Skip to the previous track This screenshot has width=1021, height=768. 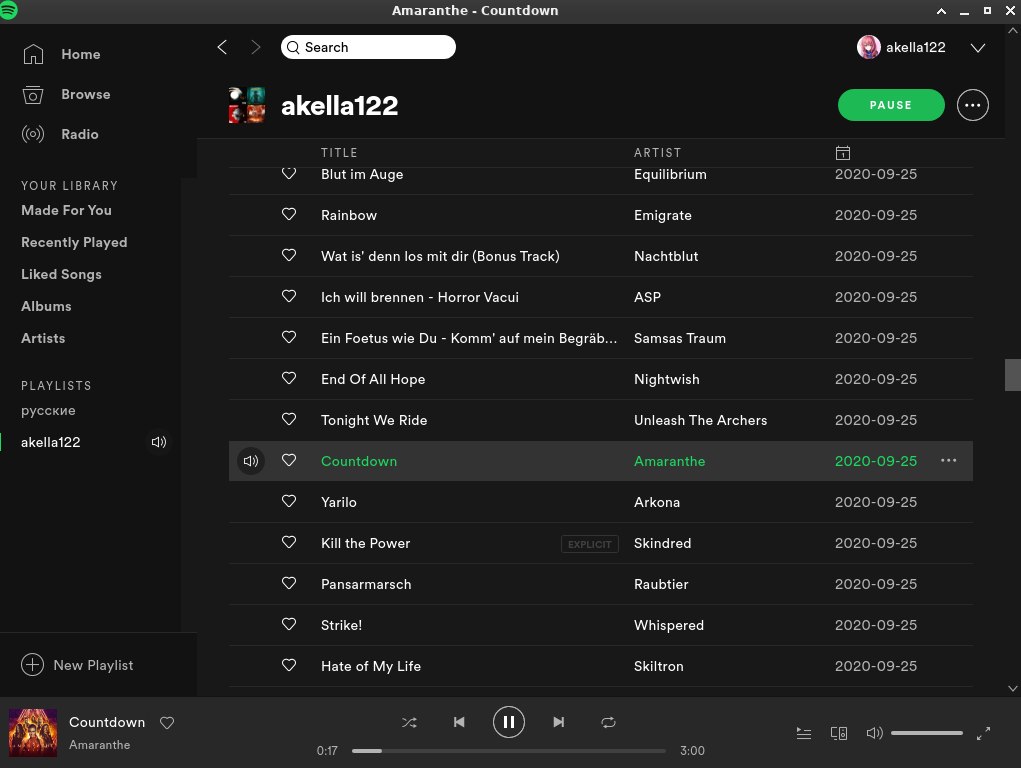tap(459, 722)
